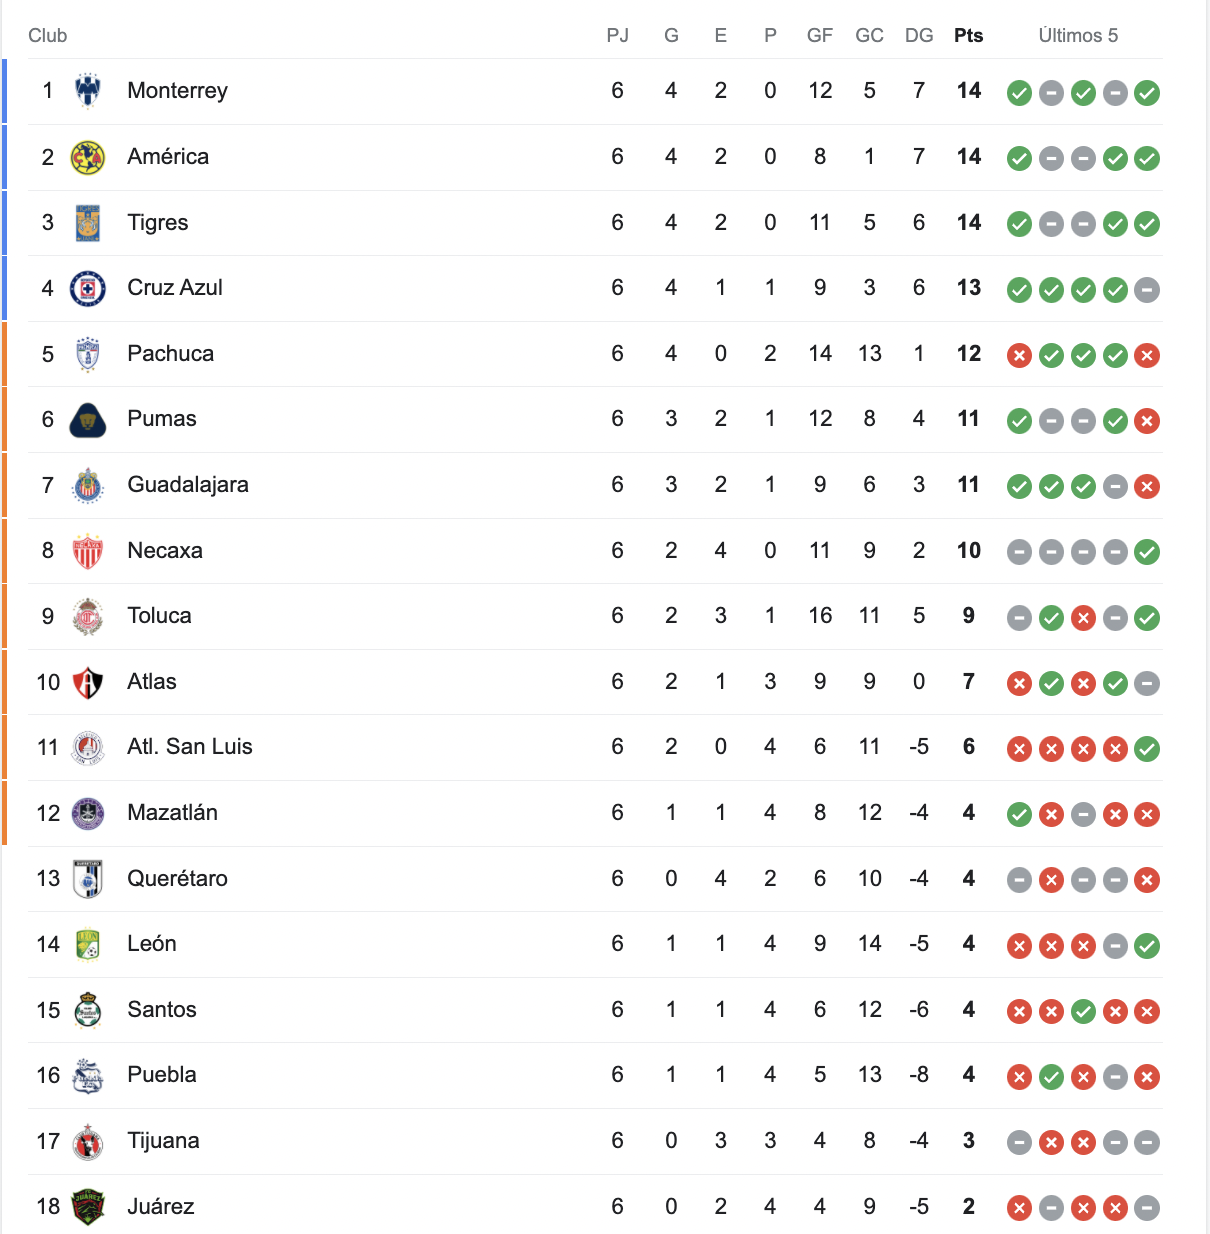Open the Cruz Azul badge icon

[88, 288]
